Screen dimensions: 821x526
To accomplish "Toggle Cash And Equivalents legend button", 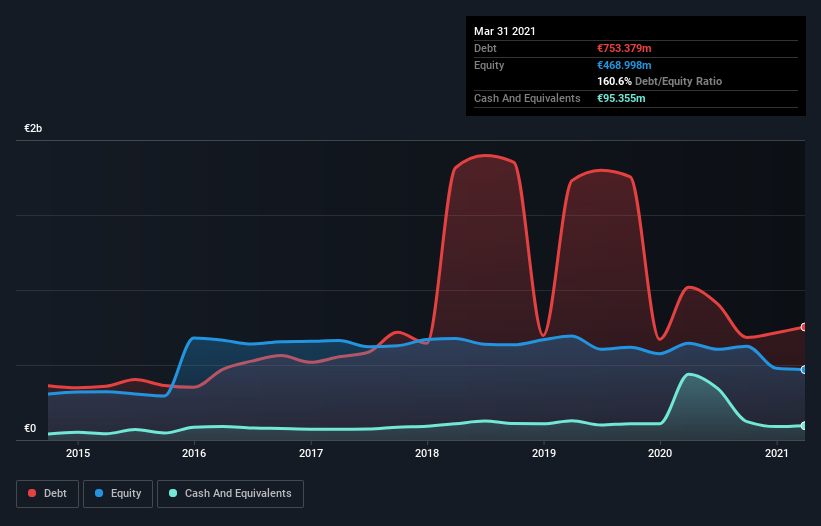I will (230, 494).
